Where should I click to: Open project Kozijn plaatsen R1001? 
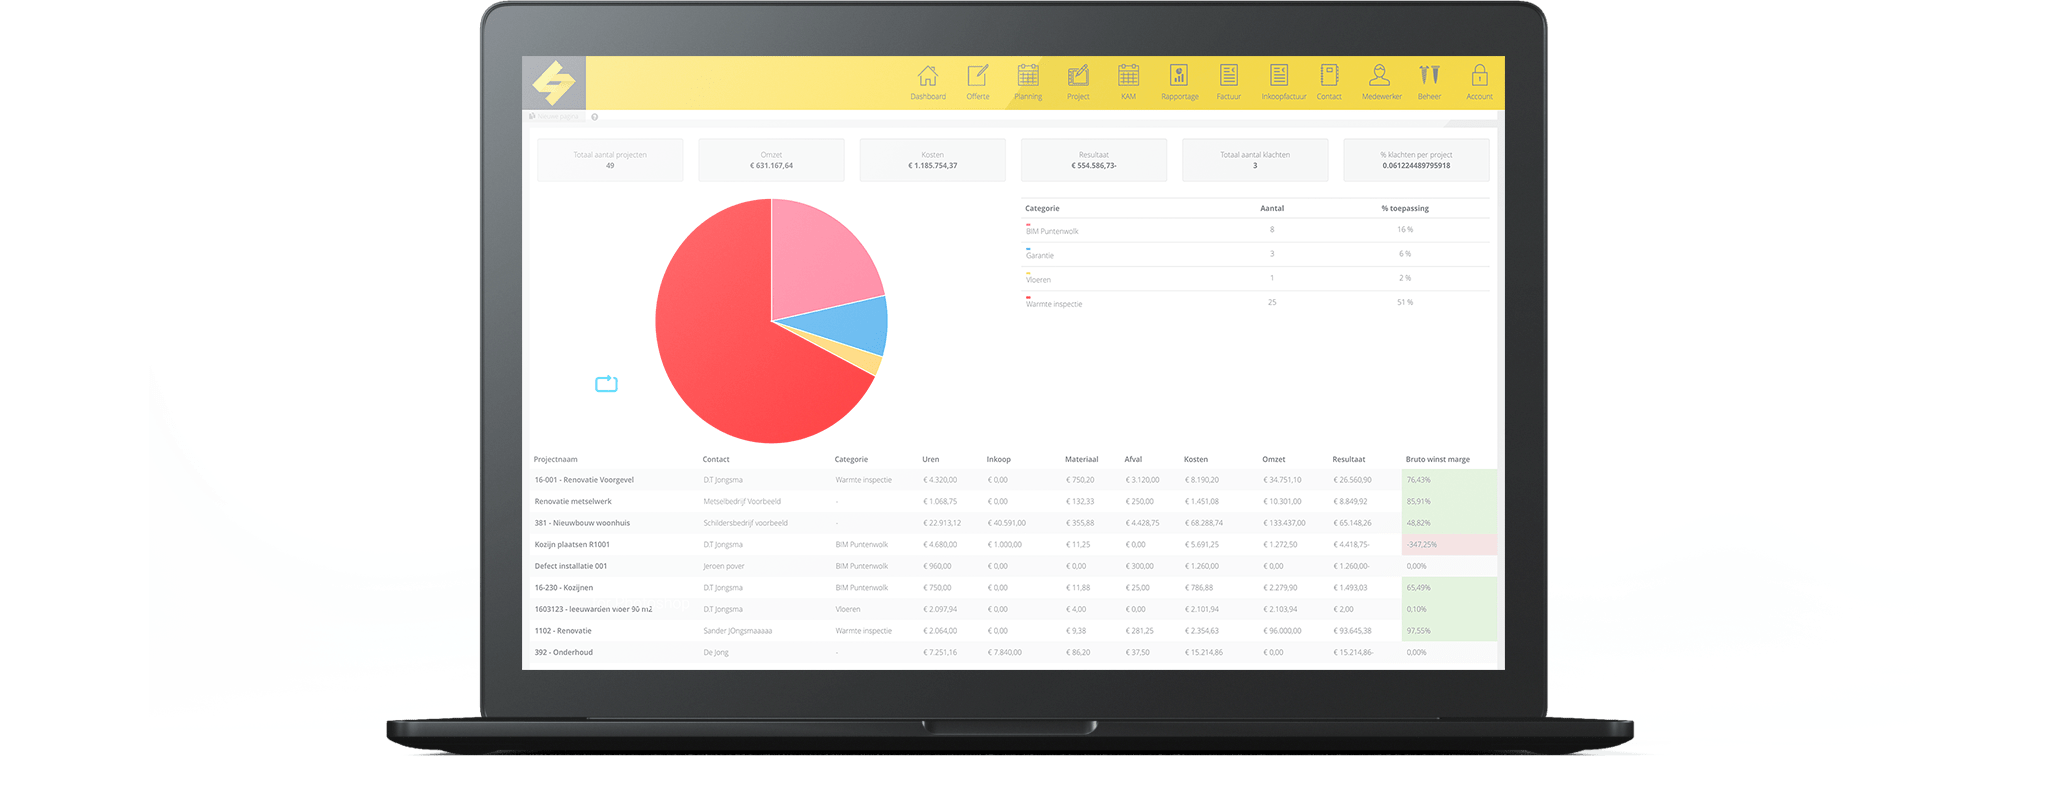click(572, 545)
